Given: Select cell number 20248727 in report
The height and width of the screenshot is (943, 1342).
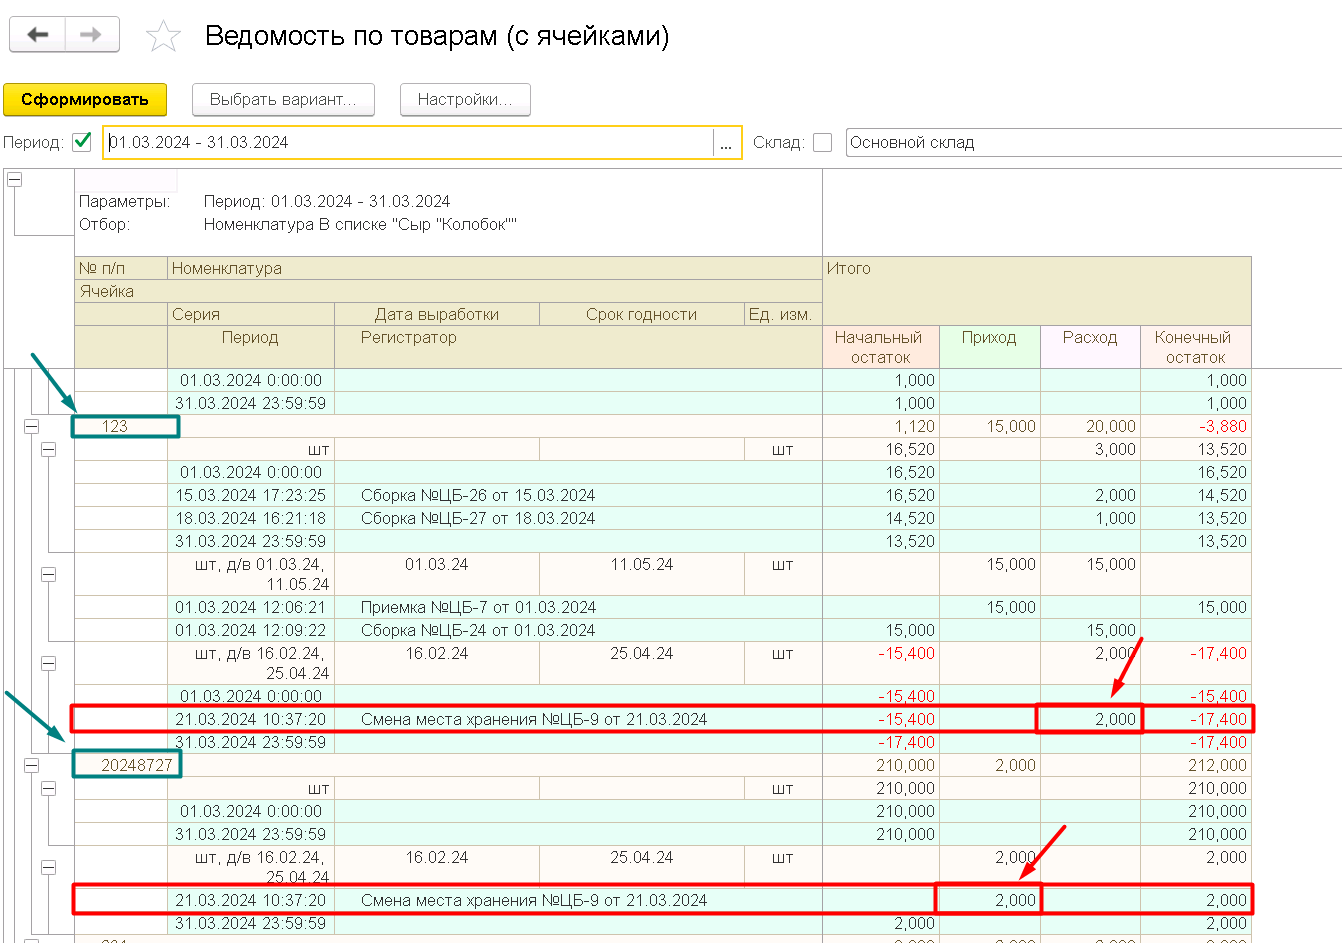Looking at the screenshot, I should [126, 765].
